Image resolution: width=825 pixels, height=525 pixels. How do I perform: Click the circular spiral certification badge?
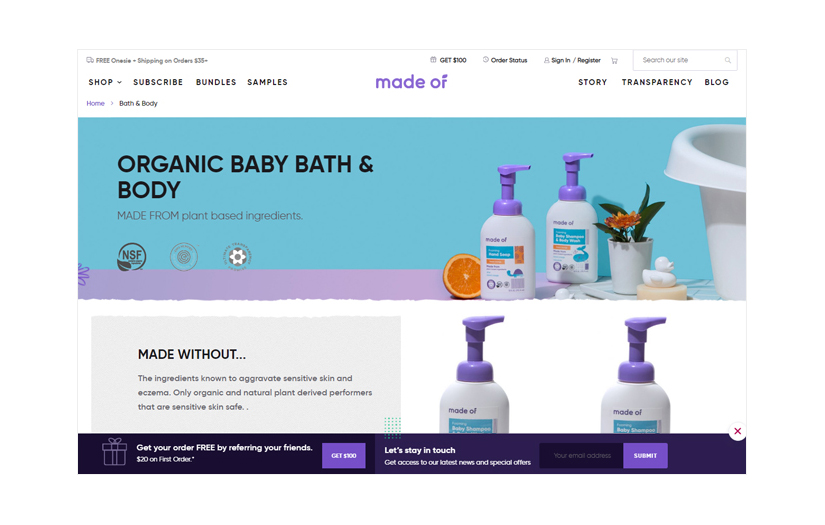[x=184, y=257]
